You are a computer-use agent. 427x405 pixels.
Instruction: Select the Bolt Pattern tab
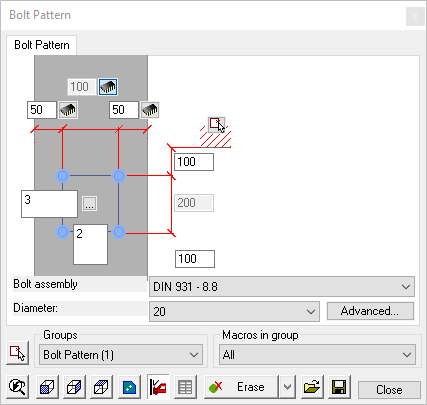pos(42,45)
